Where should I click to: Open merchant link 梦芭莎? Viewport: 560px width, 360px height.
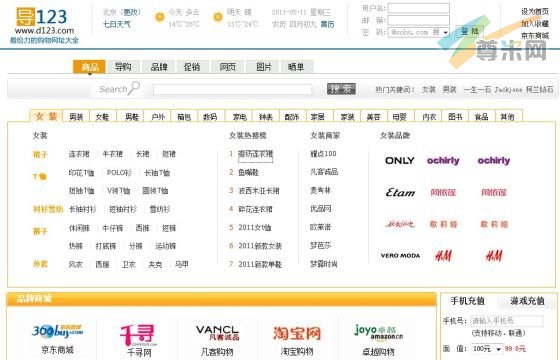[x=320, y=246]
